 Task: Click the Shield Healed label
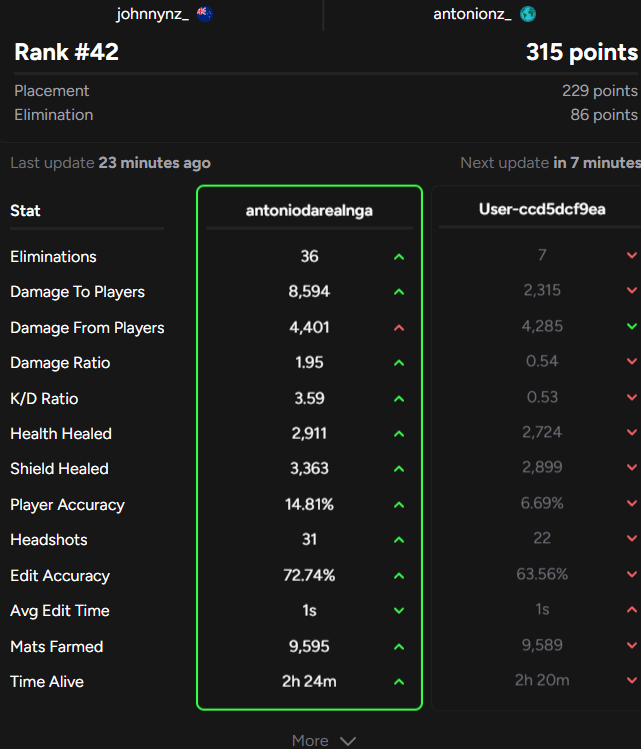click(59, 469)
